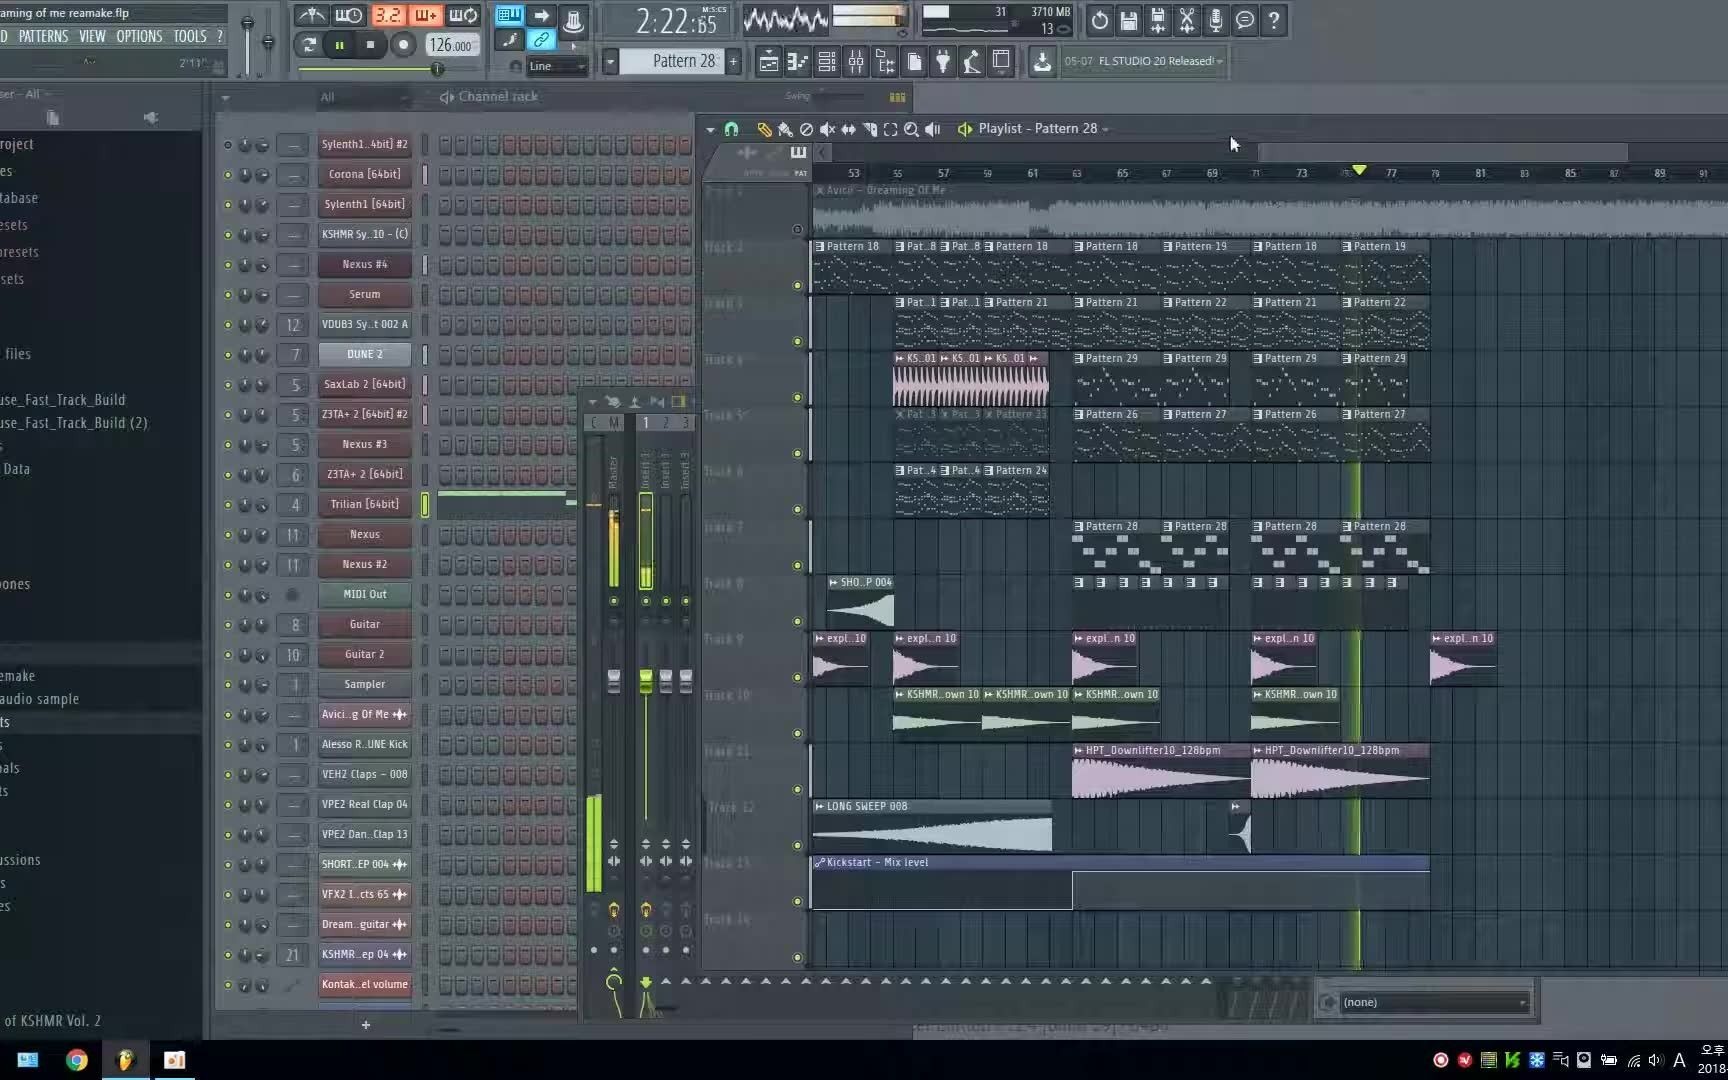Screen dimensions: 1728x1080
Task: Mute Playlist Track 9 switch
Action: (x=798, y=677)
